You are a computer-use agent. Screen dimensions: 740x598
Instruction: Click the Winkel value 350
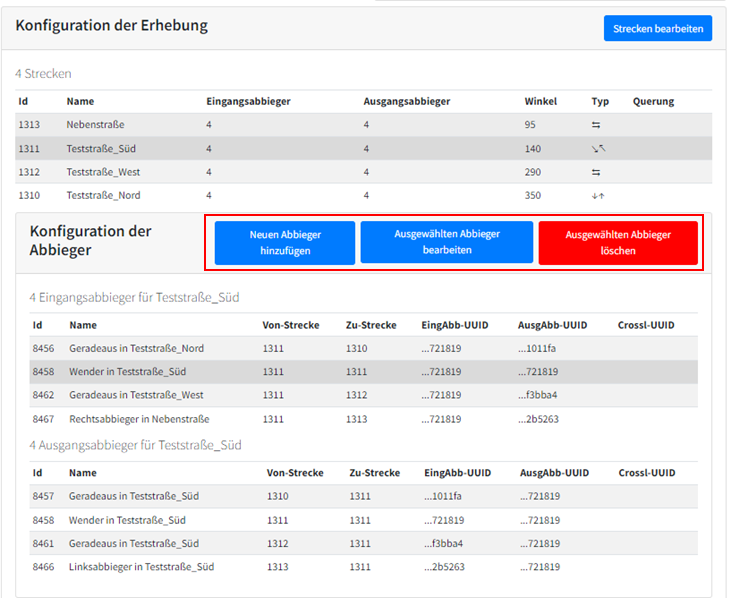pyautogui.click(x=532, y=195)
